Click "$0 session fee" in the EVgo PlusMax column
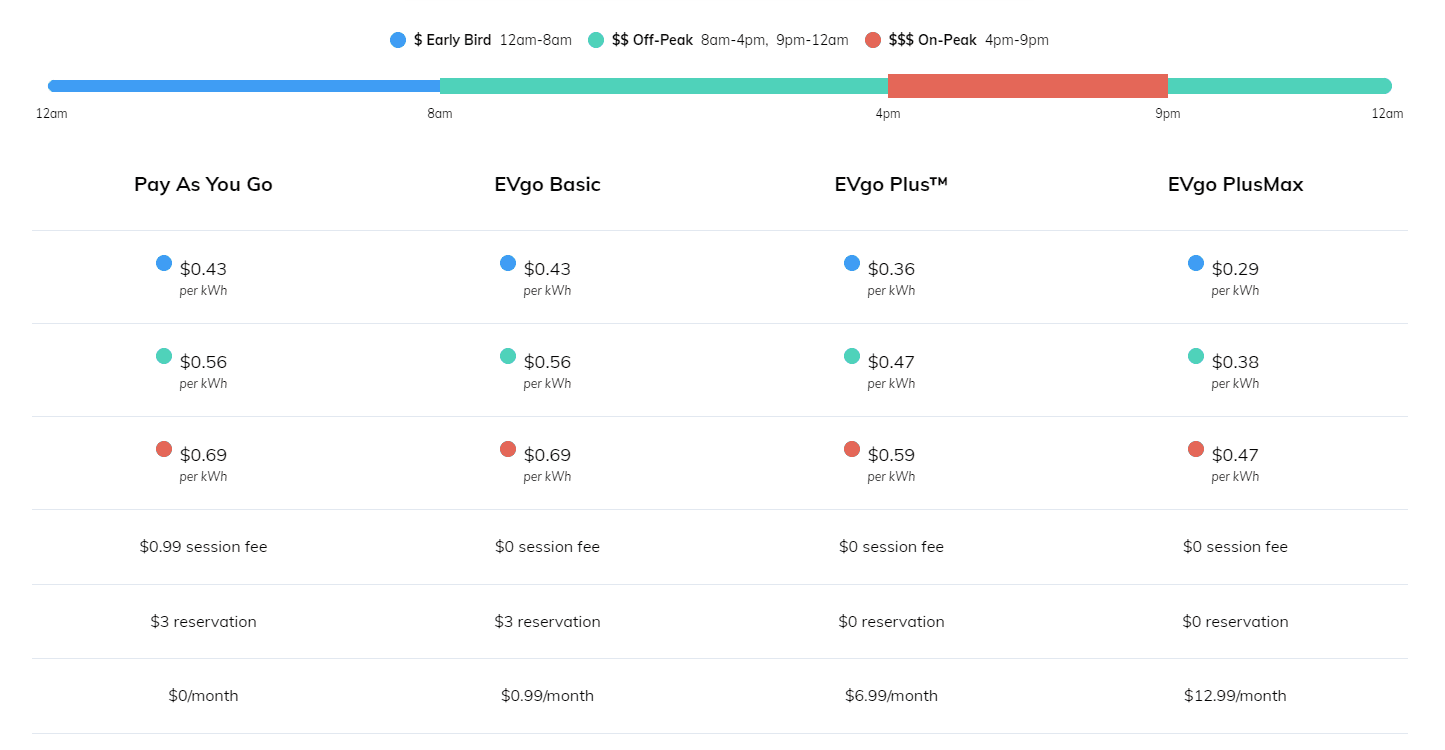Viewport: 1445px width, 750px height. point(1236,547)
